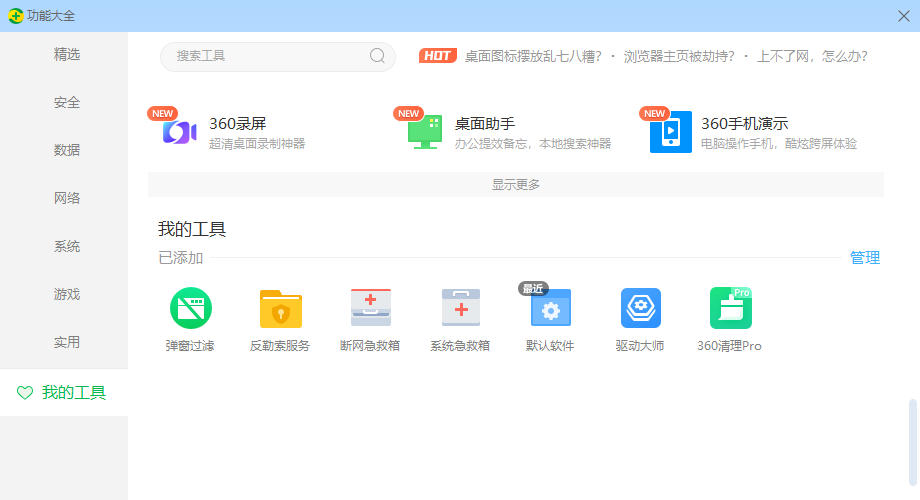Click the 桌面助手 monitor icon
The height and width of the screenshot is (500, 920).
(425, 132)
